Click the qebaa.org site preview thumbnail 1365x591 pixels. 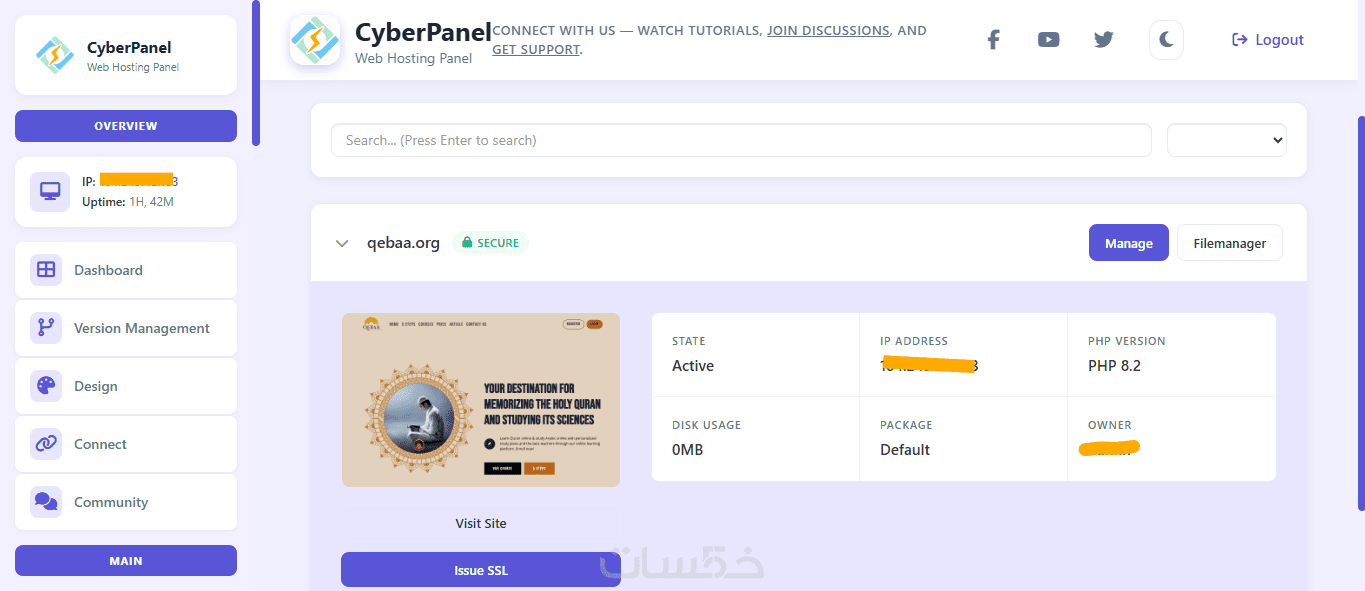481,400
